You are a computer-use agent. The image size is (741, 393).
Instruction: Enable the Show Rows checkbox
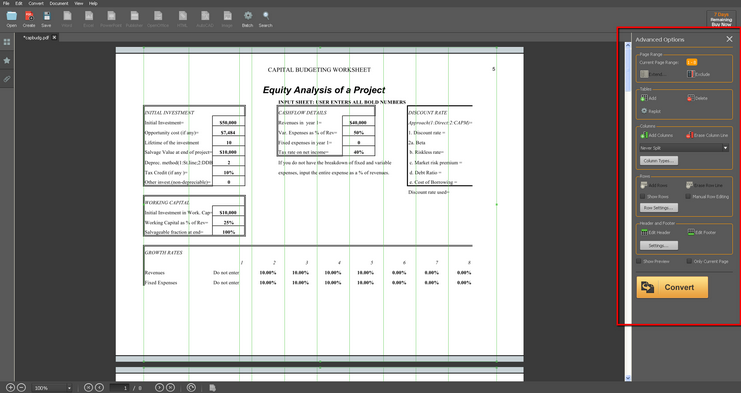[643, 196]
